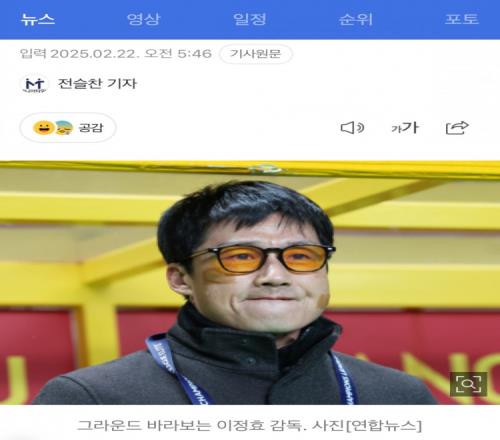Click the smiling face emoji
Image resolution: width=500 pixels, height=440 pixels.
(x=43, y=128)
